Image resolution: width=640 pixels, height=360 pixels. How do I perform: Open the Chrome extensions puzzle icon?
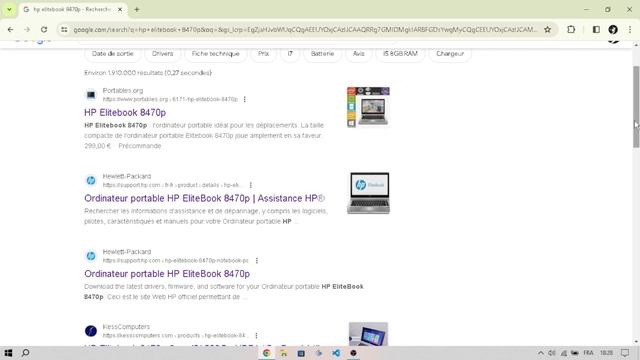[571, 29]
